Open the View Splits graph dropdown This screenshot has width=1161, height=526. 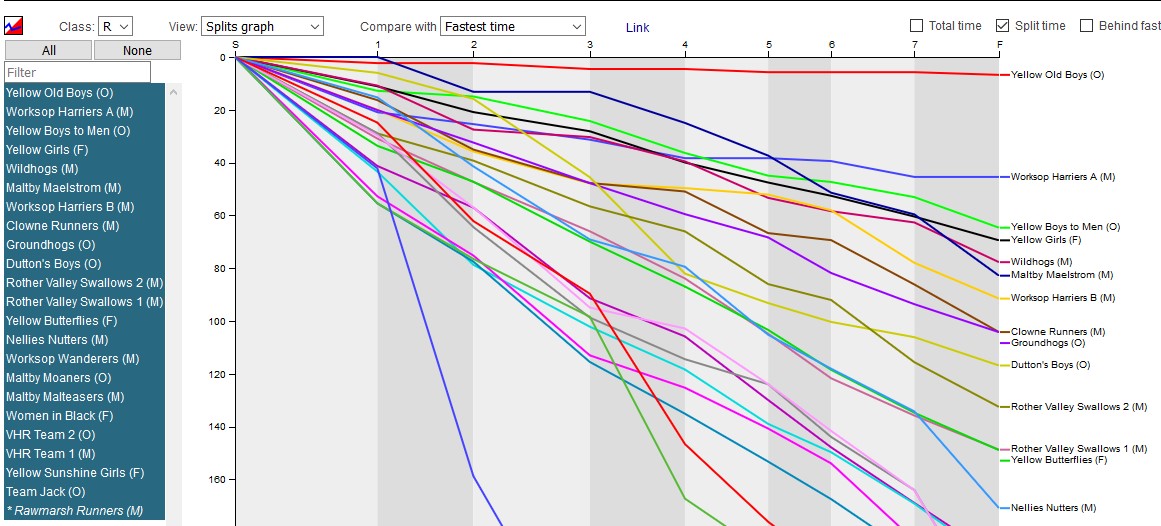pyautogui.click(x=262, y=27)
